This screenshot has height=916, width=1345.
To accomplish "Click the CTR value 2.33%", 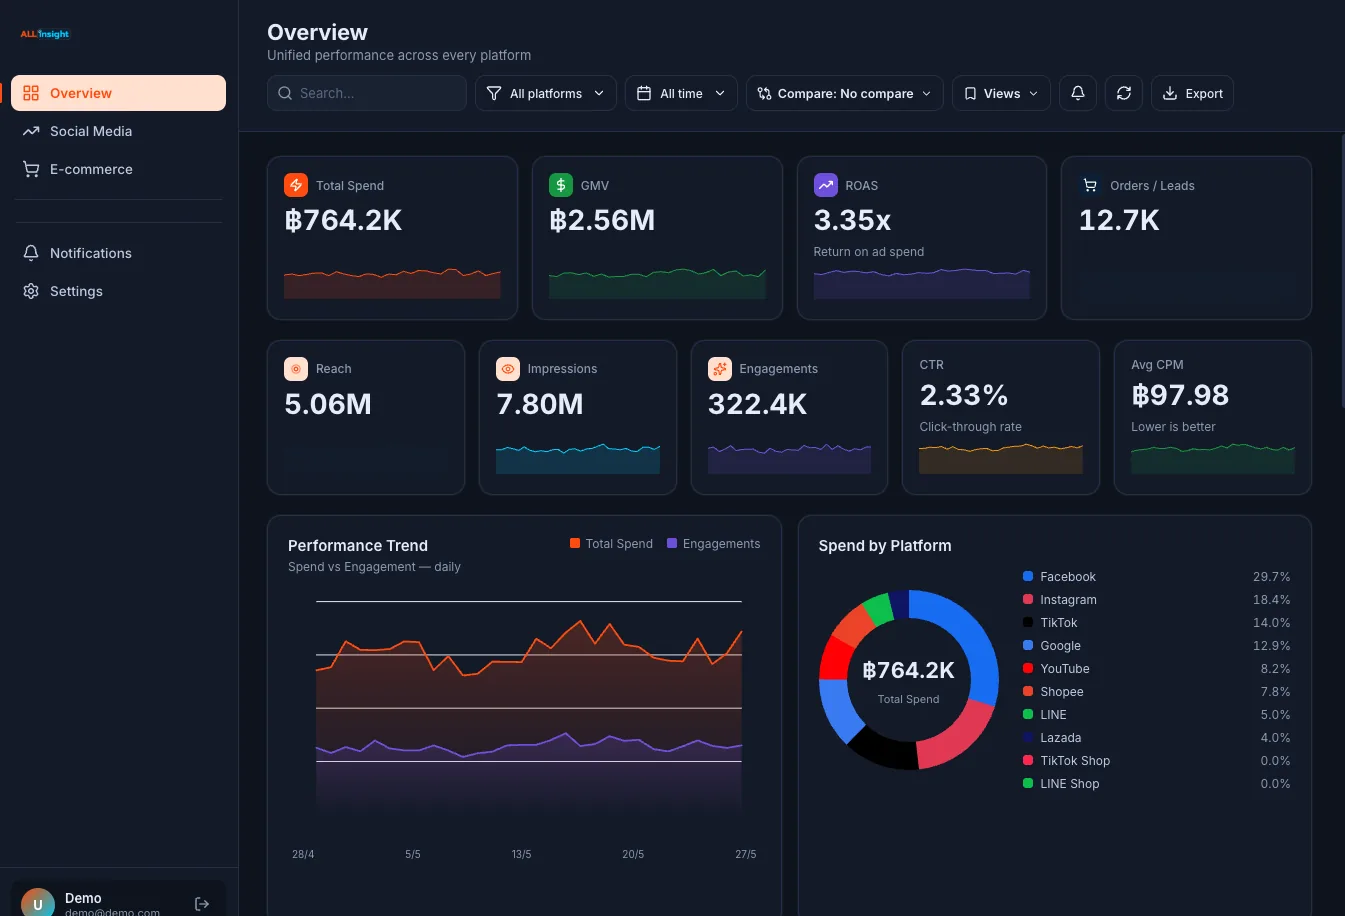I will pyautogui.click(x=964, y=395).
